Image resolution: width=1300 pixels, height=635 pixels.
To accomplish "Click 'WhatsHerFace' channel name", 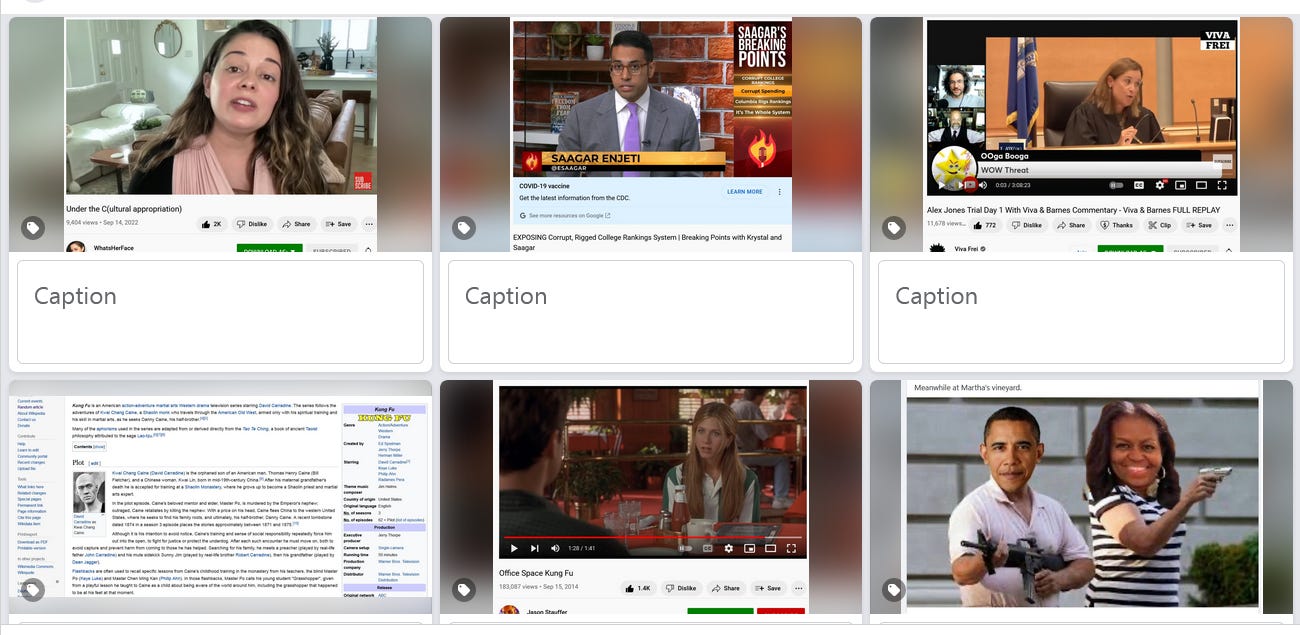I will [112, 248].
